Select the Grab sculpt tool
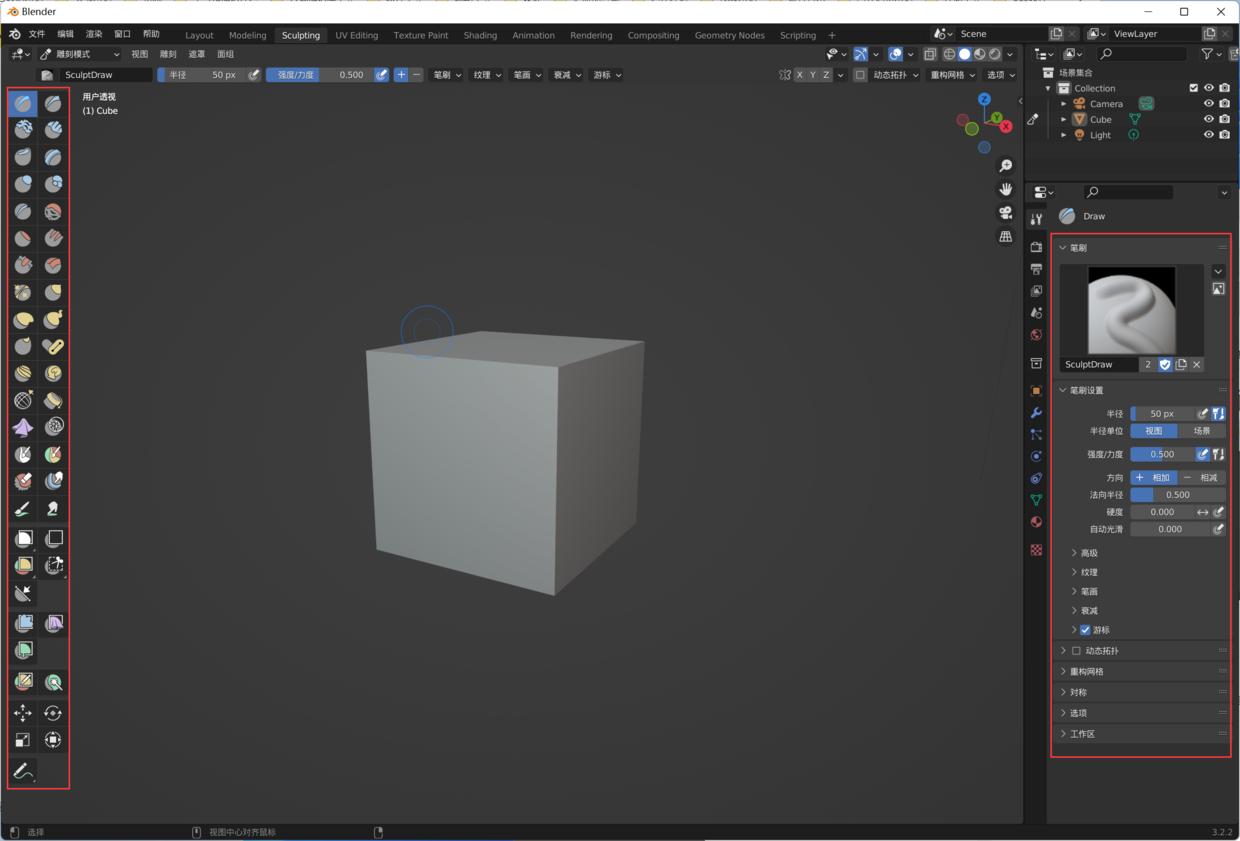1240x841 pixels. [53, 292]
